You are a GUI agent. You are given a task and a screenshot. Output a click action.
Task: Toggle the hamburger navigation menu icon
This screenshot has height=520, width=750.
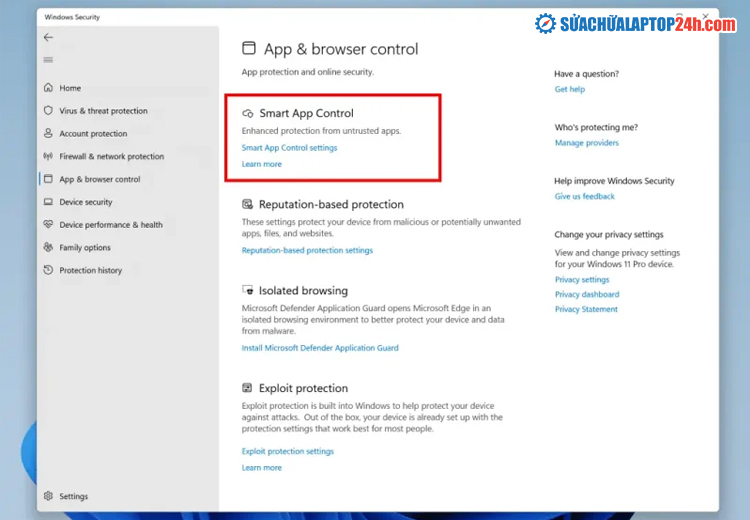tap(48, 60)
